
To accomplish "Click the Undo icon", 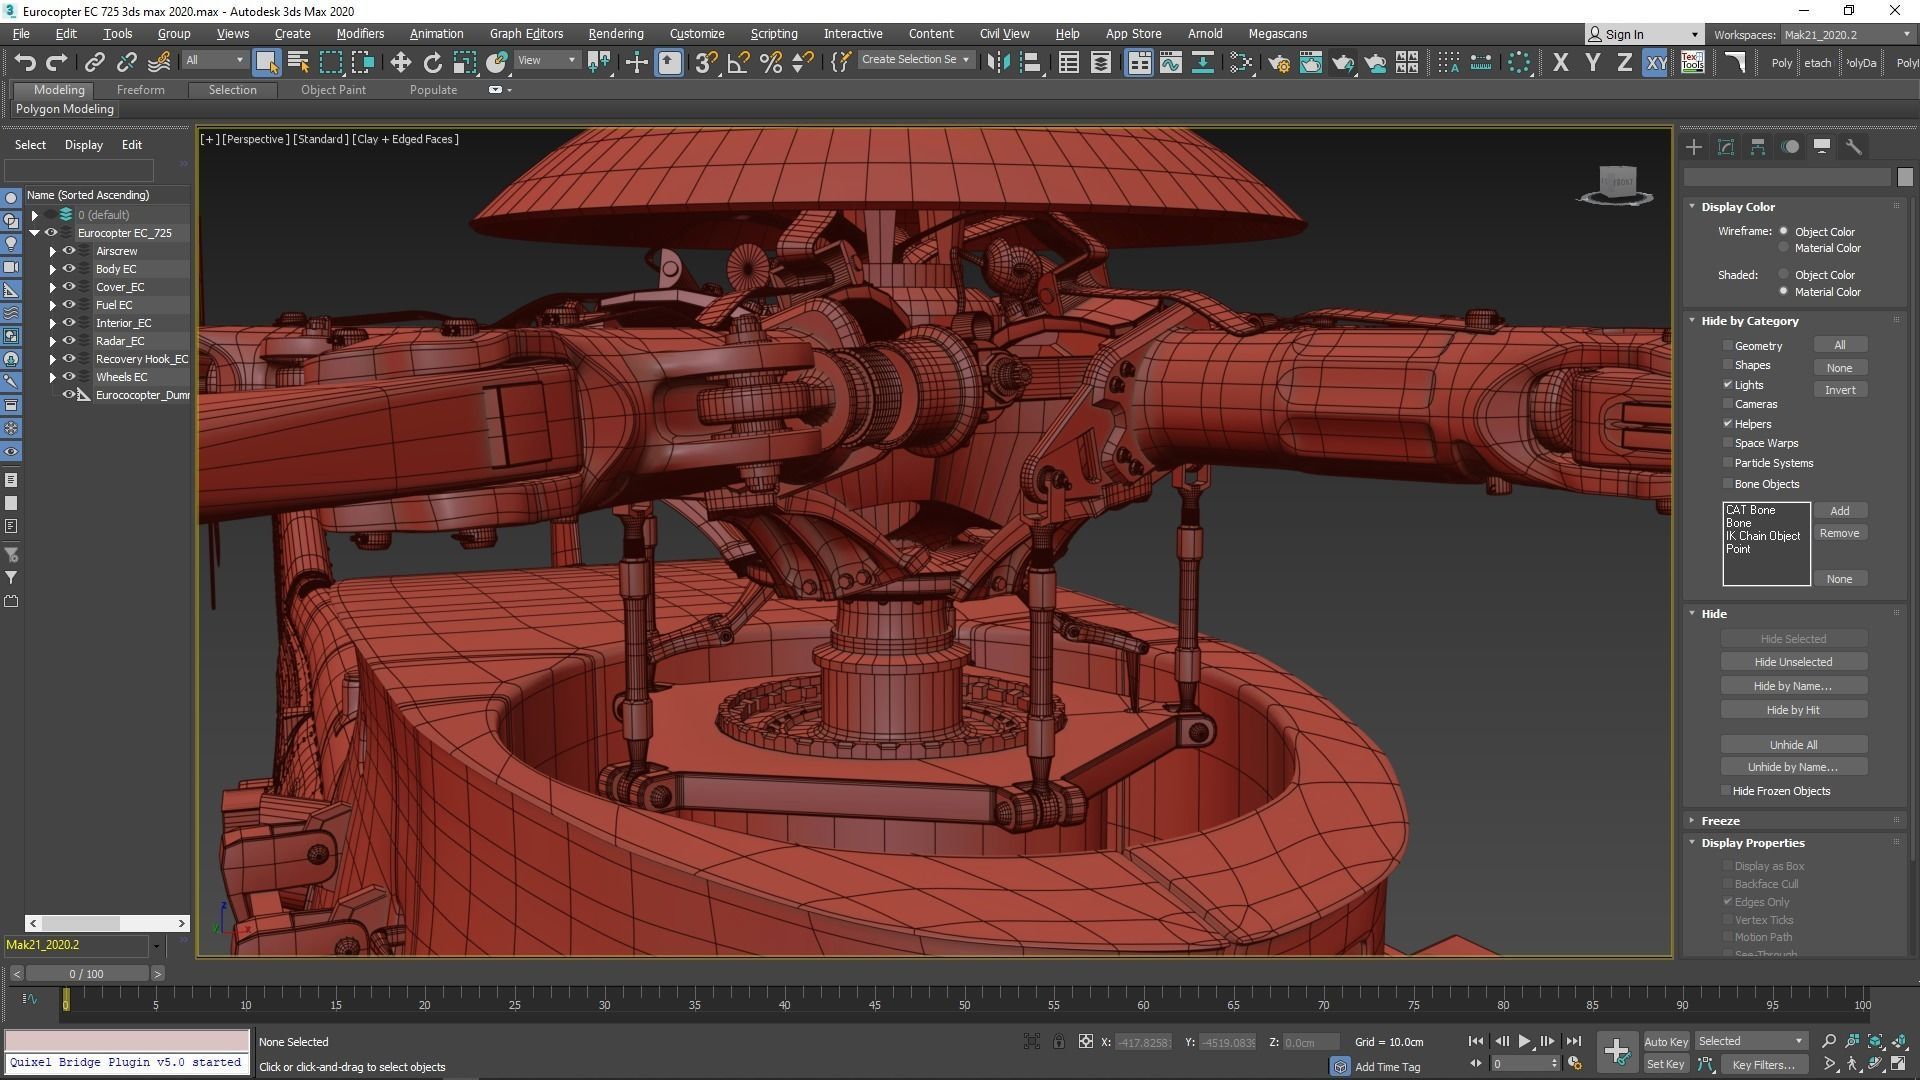I will click(x=24, y=63).
